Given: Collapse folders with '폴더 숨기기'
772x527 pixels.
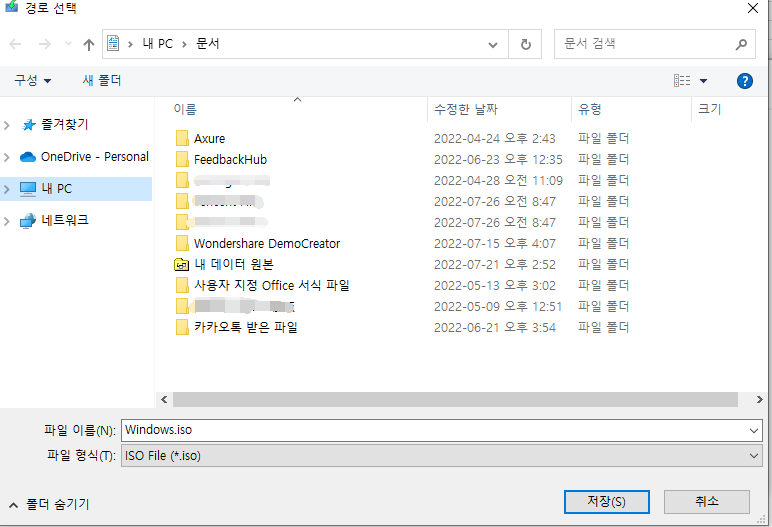Looking at the screenshot, I should click(49, 504).
